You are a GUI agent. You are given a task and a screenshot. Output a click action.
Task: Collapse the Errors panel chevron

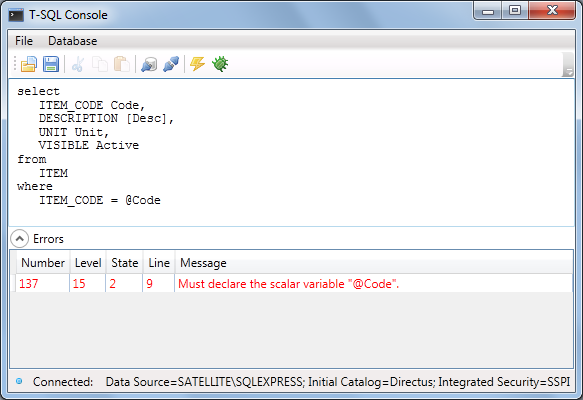point(19,239)
